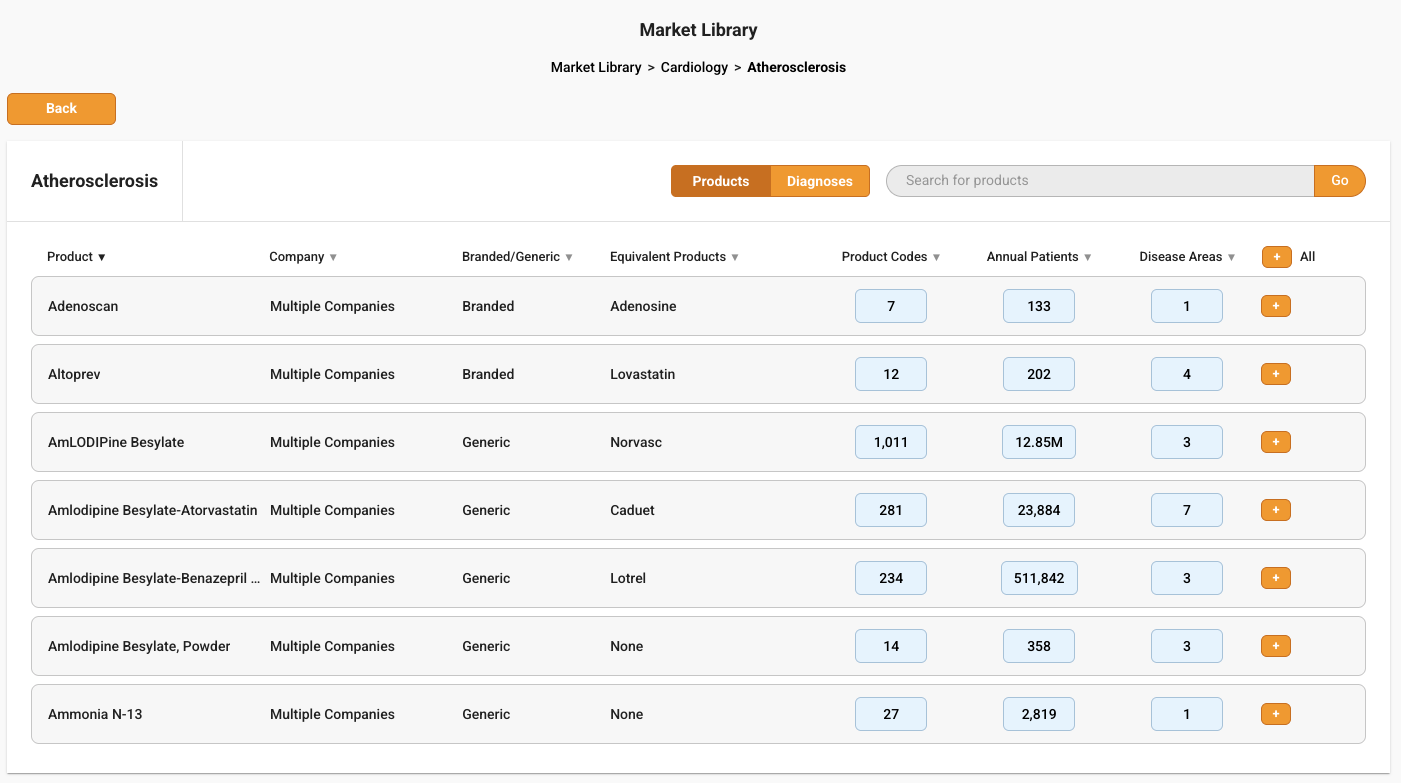This screenshot has height=783, width=1401.
Task: Focus the Search for products field
Action: (1100, 181)
